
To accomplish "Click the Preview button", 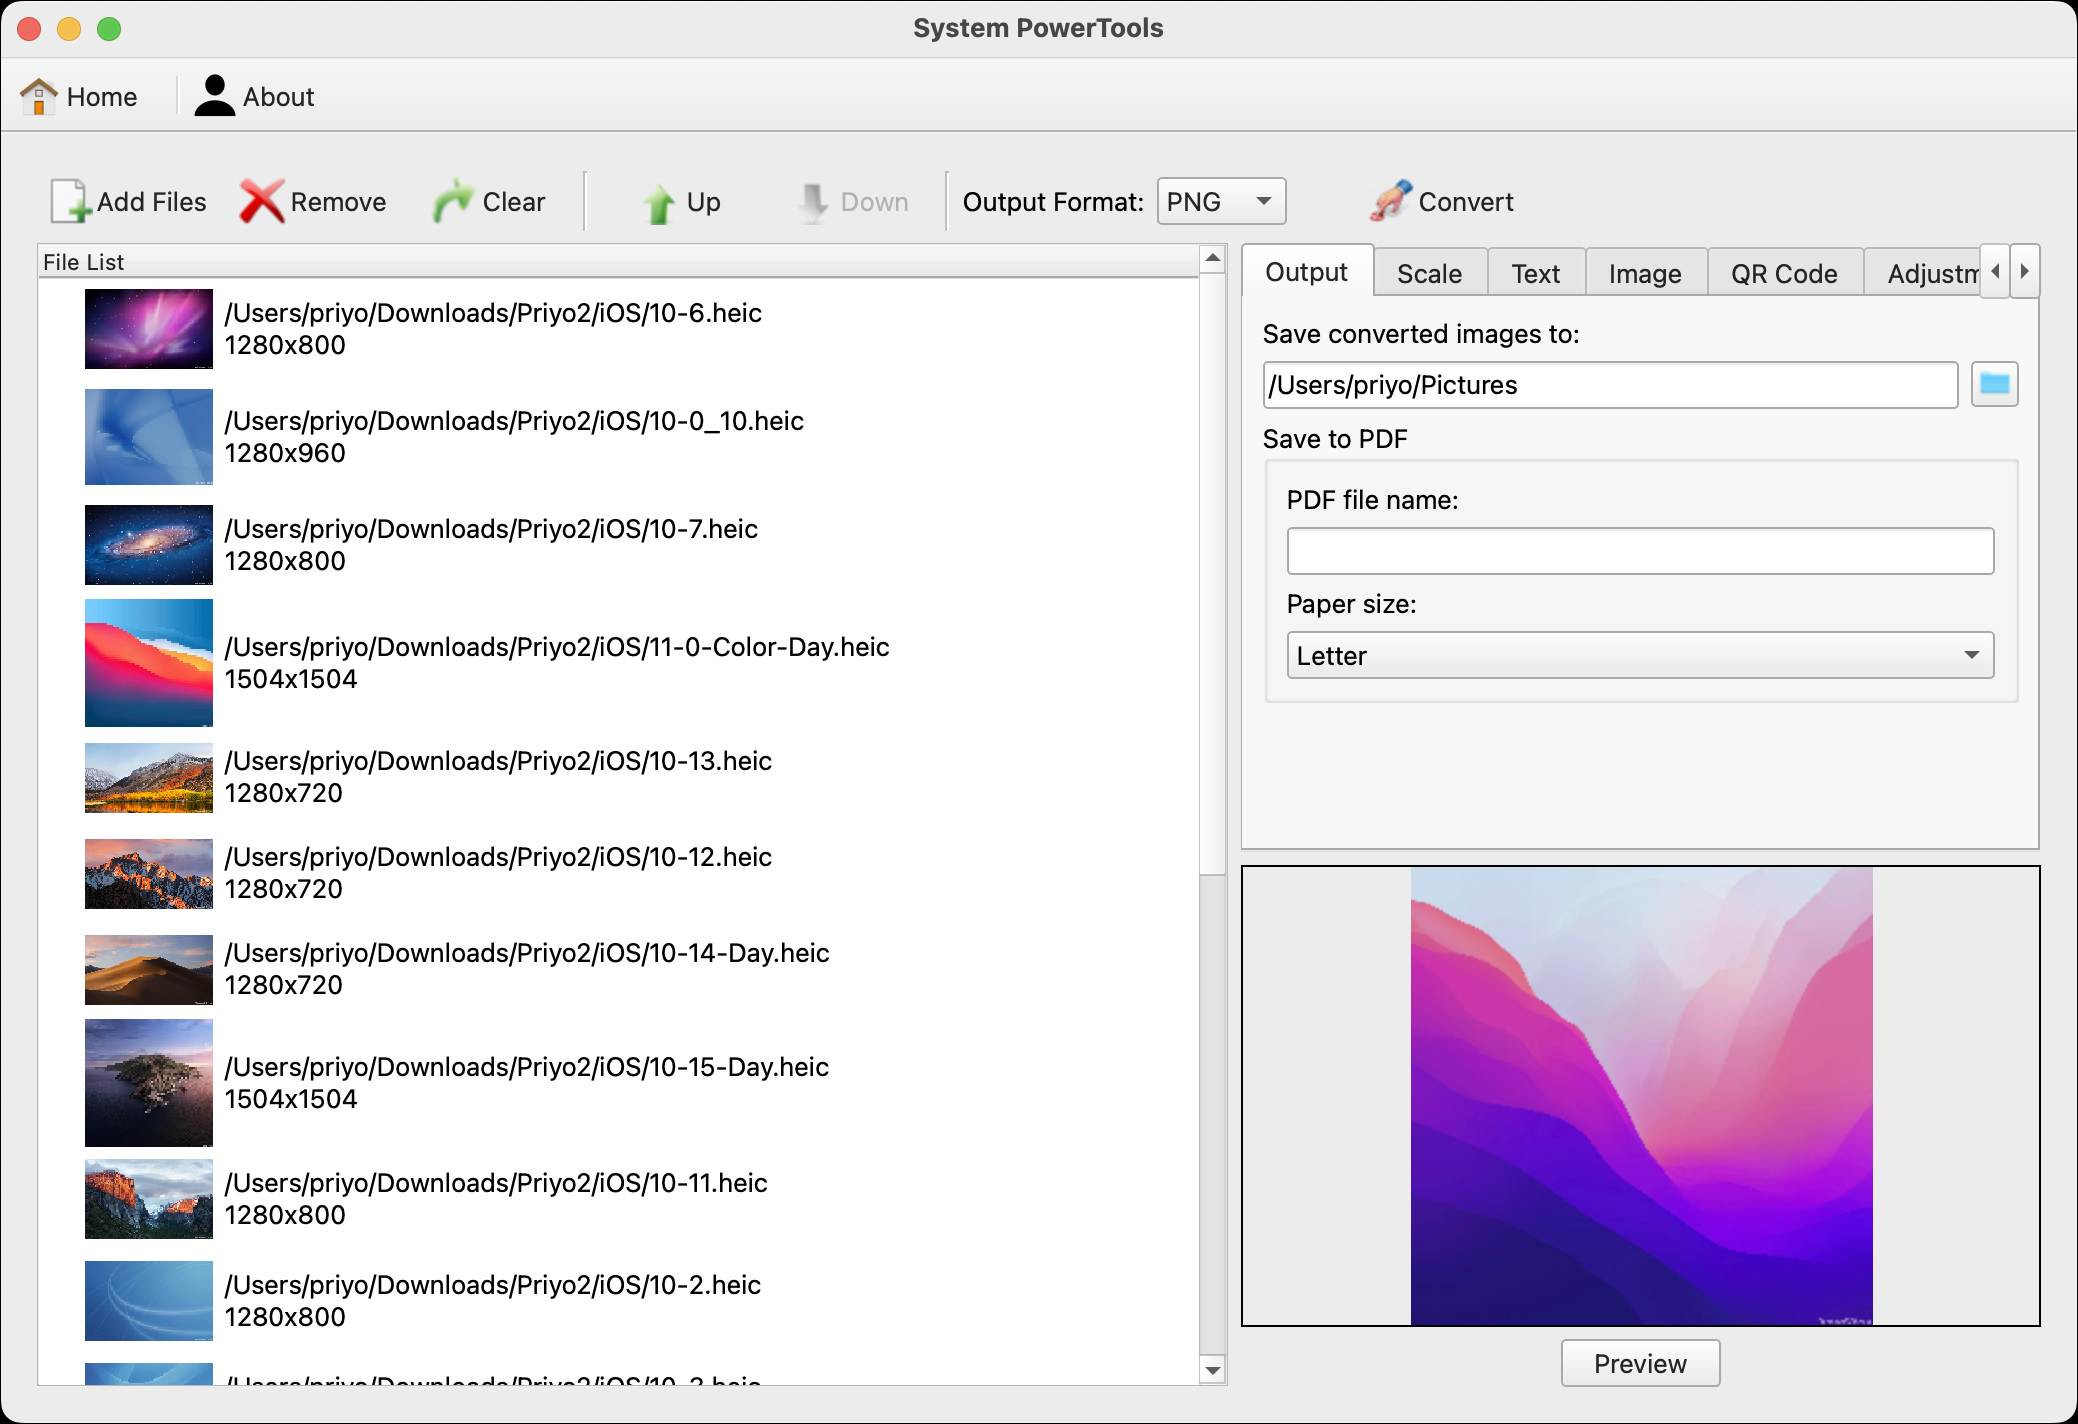I will pyautogui.click(x=1639, y=1364).
